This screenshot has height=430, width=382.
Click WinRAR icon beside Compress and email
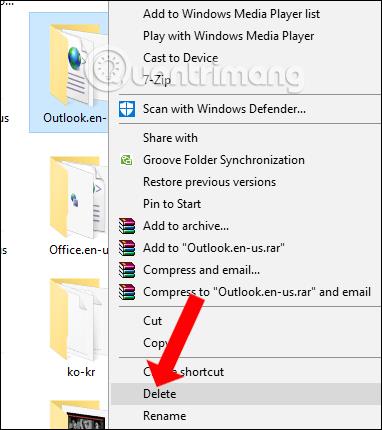tap(127, 270)
